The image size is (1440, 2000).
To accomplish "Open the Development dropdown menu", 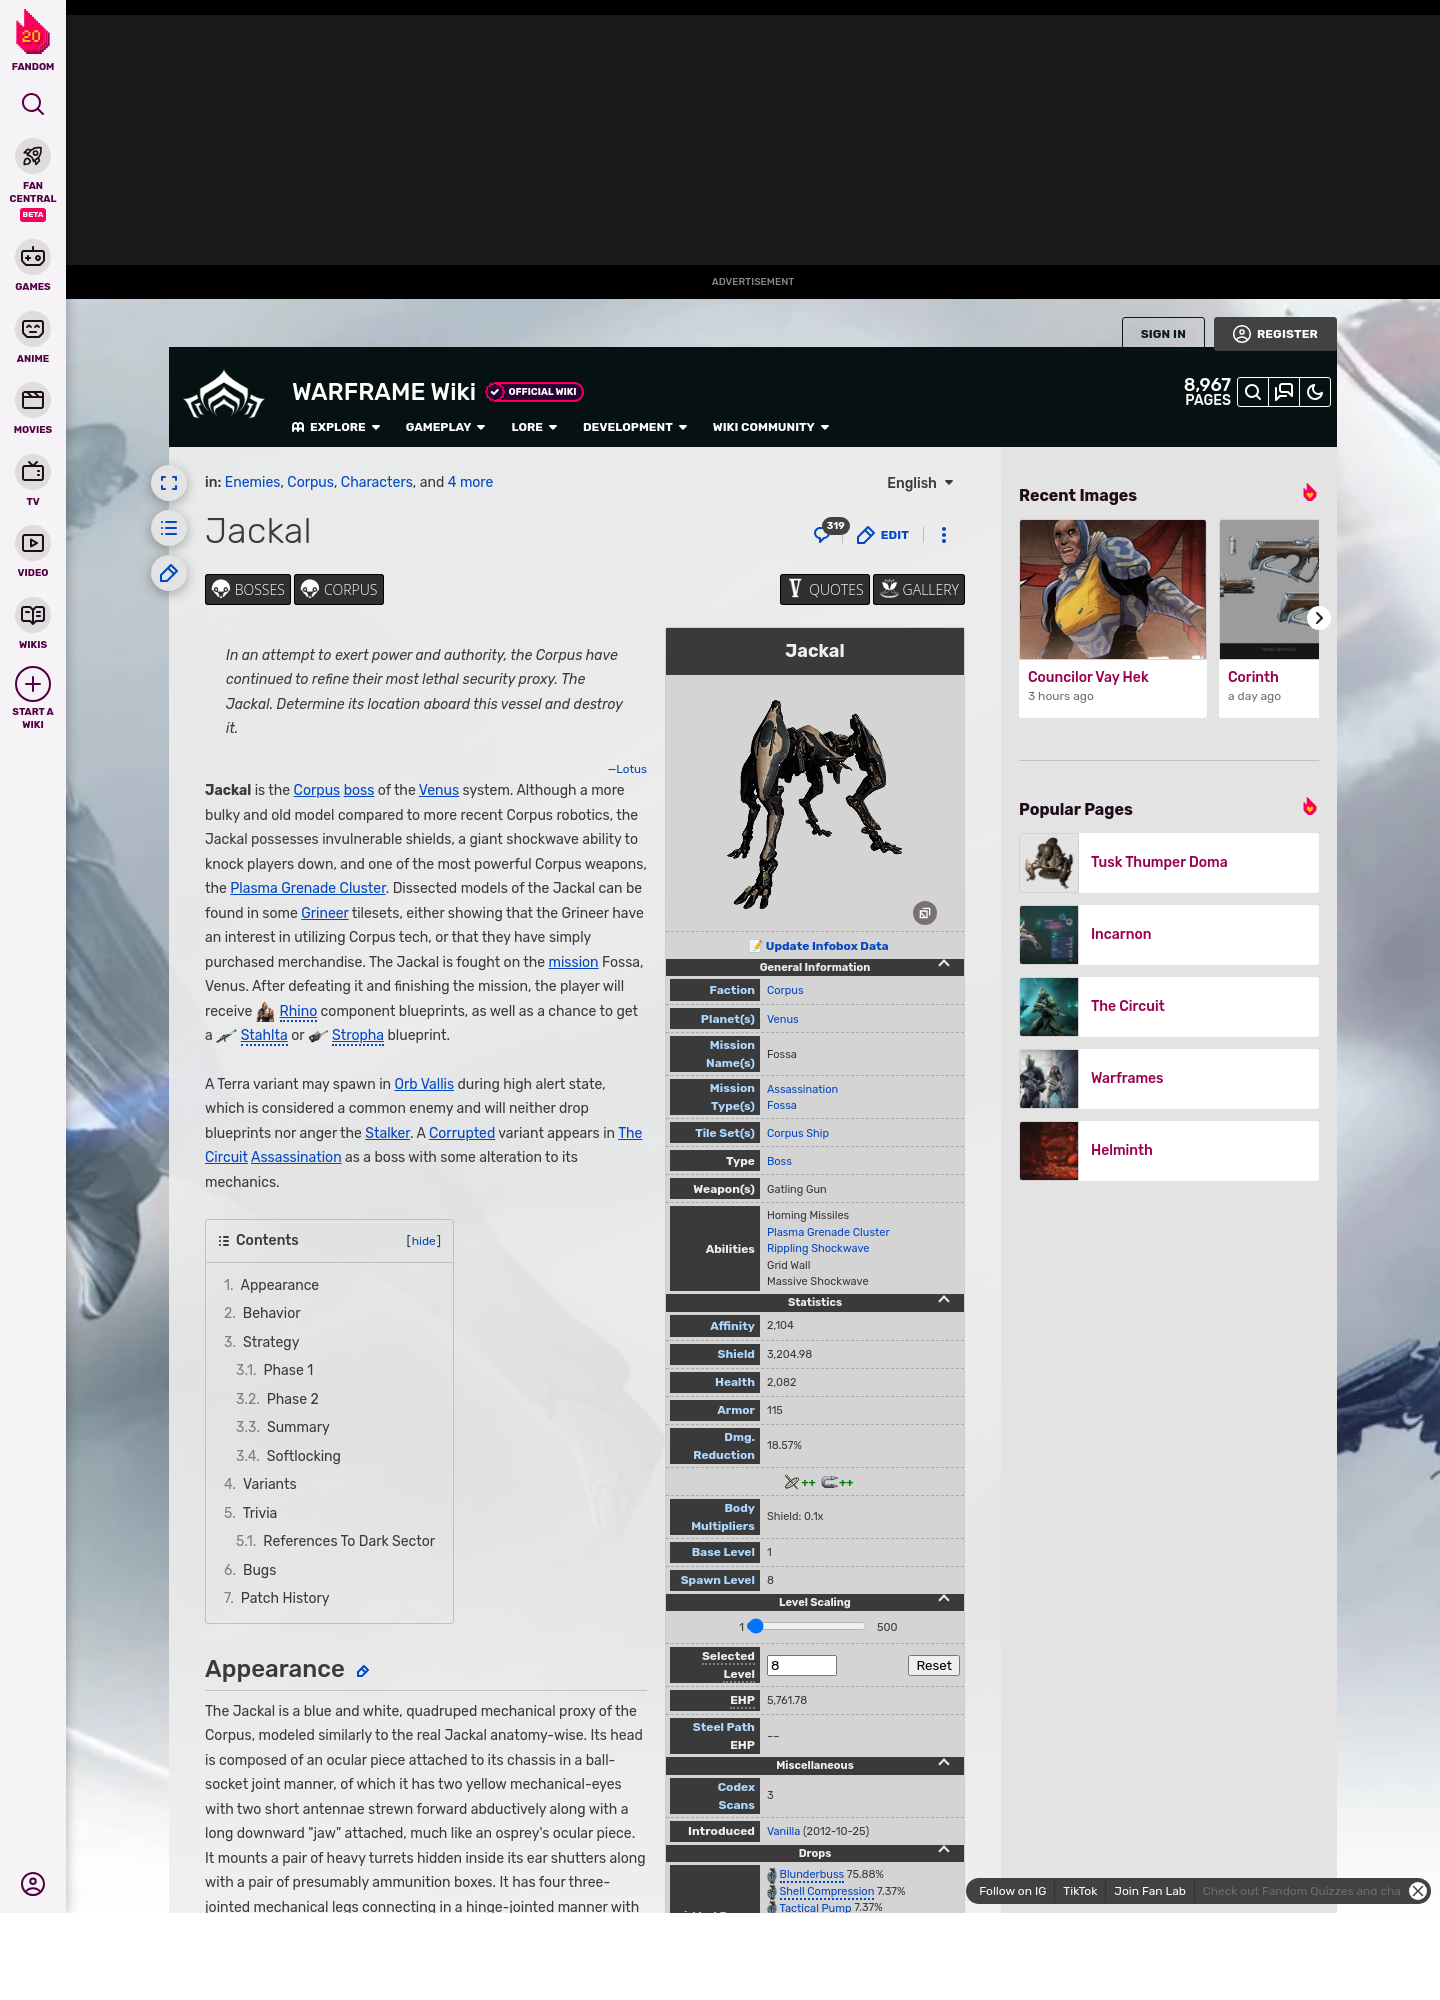I will 635,427.
